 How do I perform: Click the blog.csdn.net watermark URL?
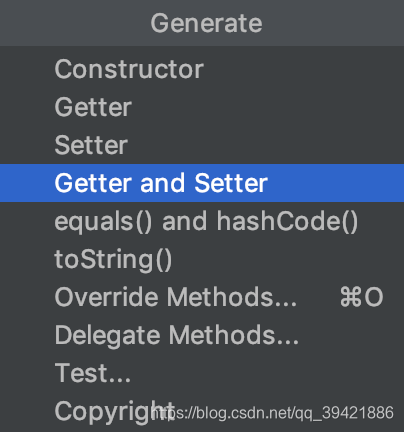pos(272,413)
